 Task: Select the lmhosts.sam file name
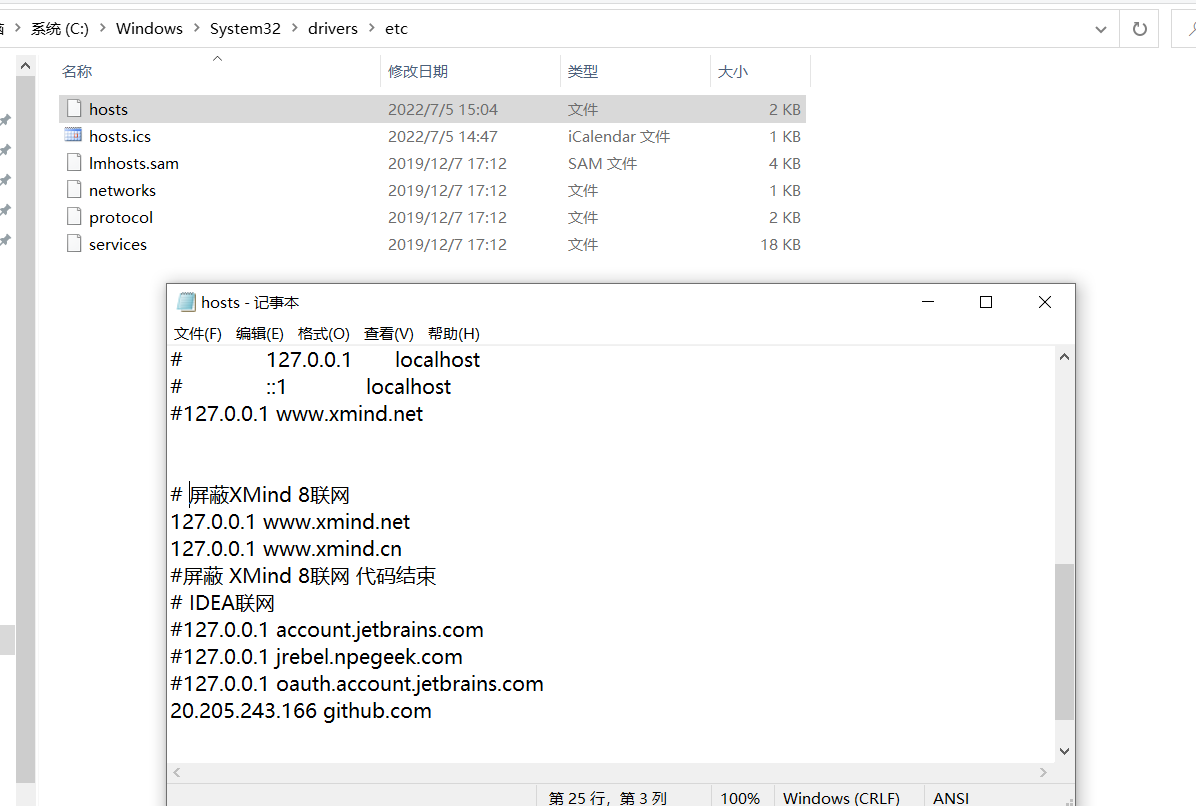[x=133, y=163]
